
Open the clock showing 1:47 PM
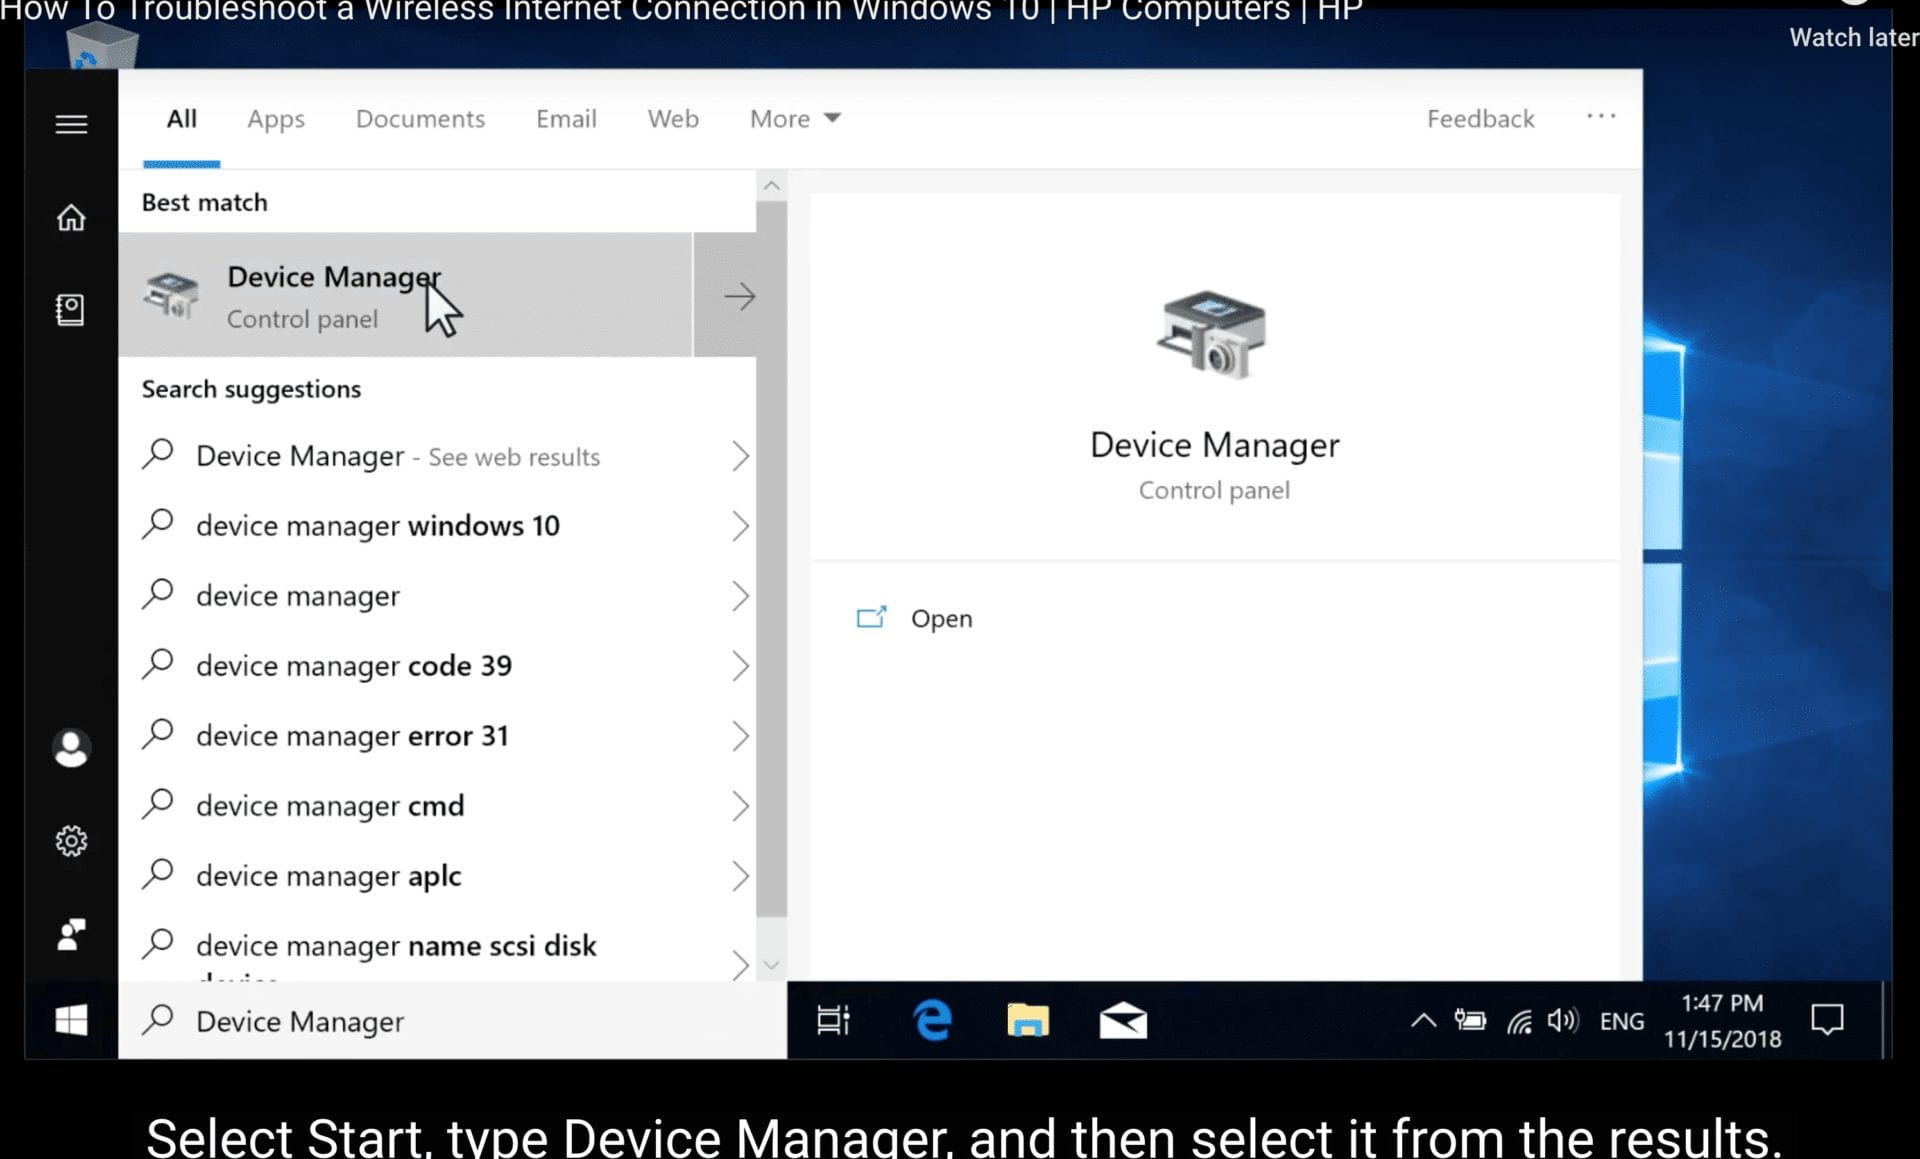[x=1722, y=1021]
